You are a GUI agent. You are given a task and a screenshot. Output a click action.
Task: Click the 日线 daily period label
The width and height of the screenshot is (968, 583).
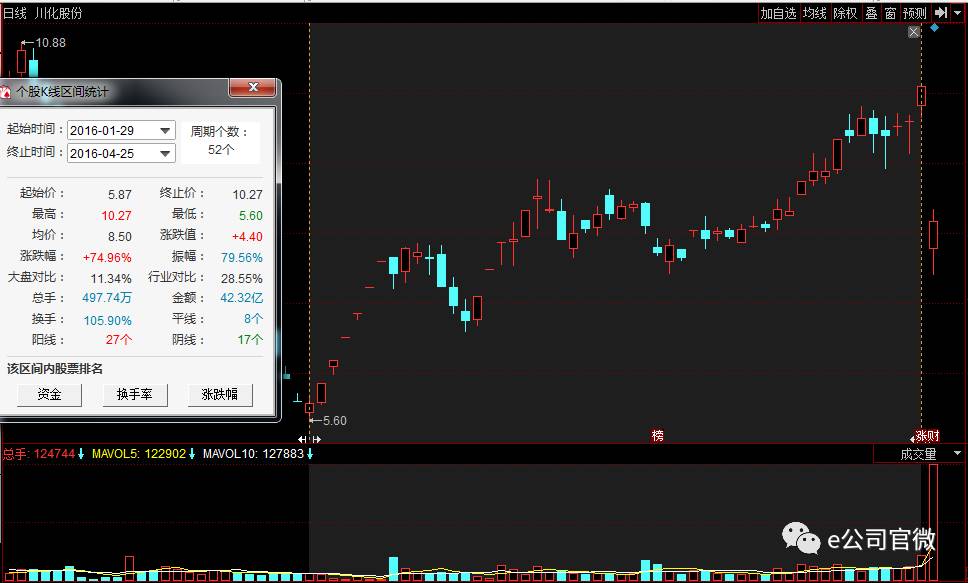[14, 13]
